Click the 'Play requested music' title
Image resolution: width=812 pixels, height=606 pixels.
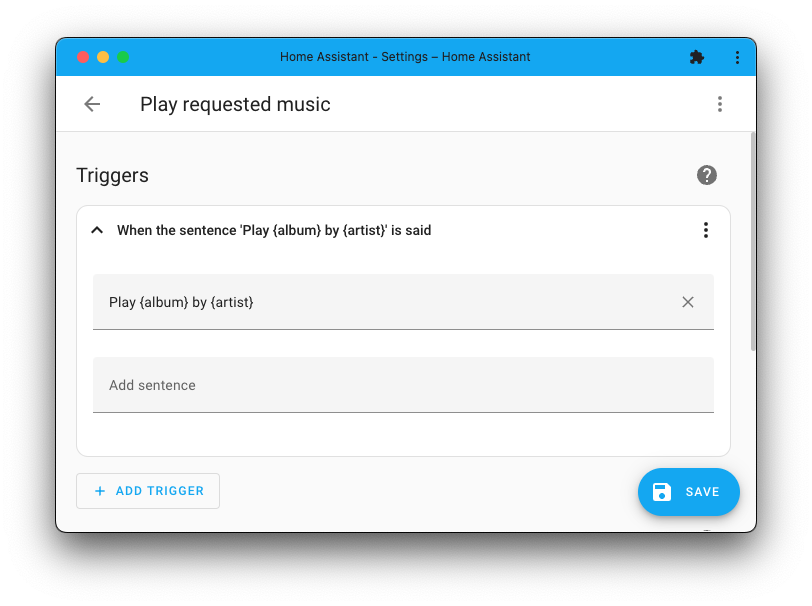tap(235, 104)
